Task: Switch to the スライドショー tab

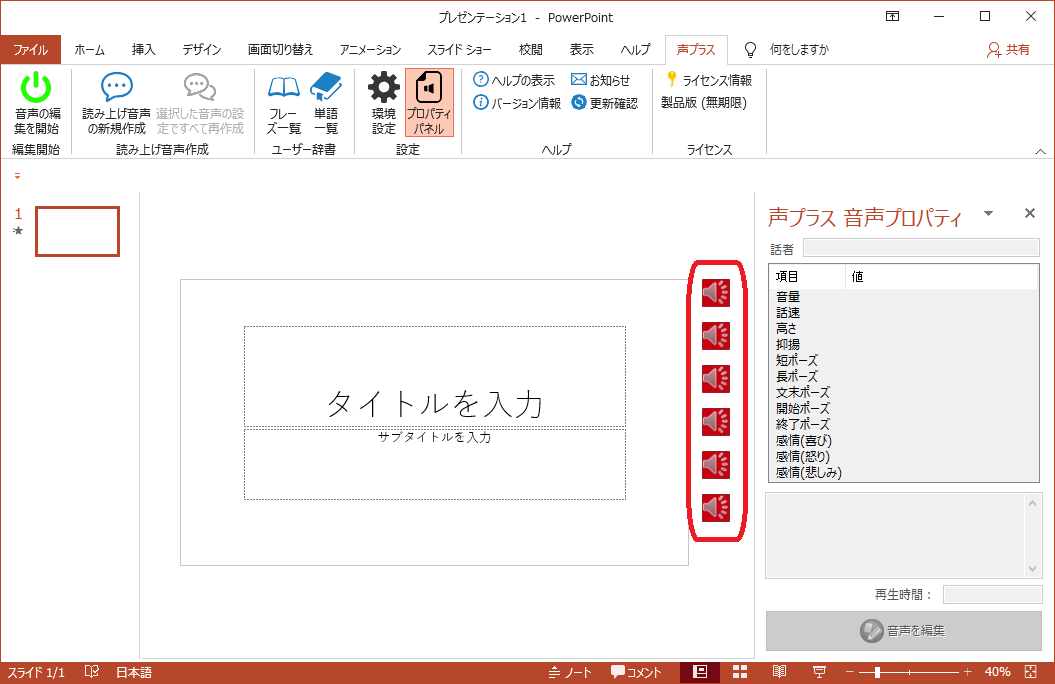Action: click(x=460, y=50)
